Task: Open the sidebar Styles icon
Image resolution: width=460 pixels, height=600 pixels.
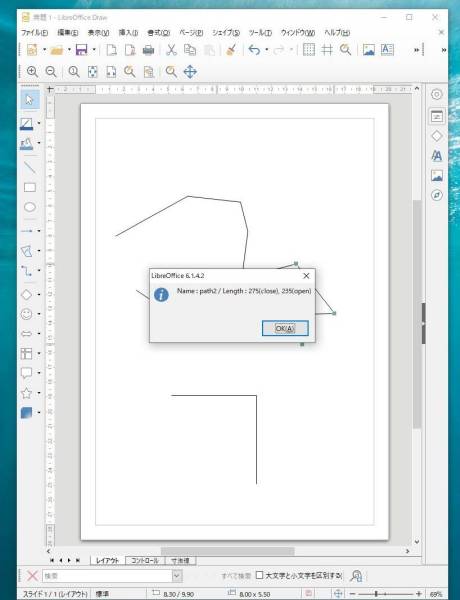Action: 437,156
